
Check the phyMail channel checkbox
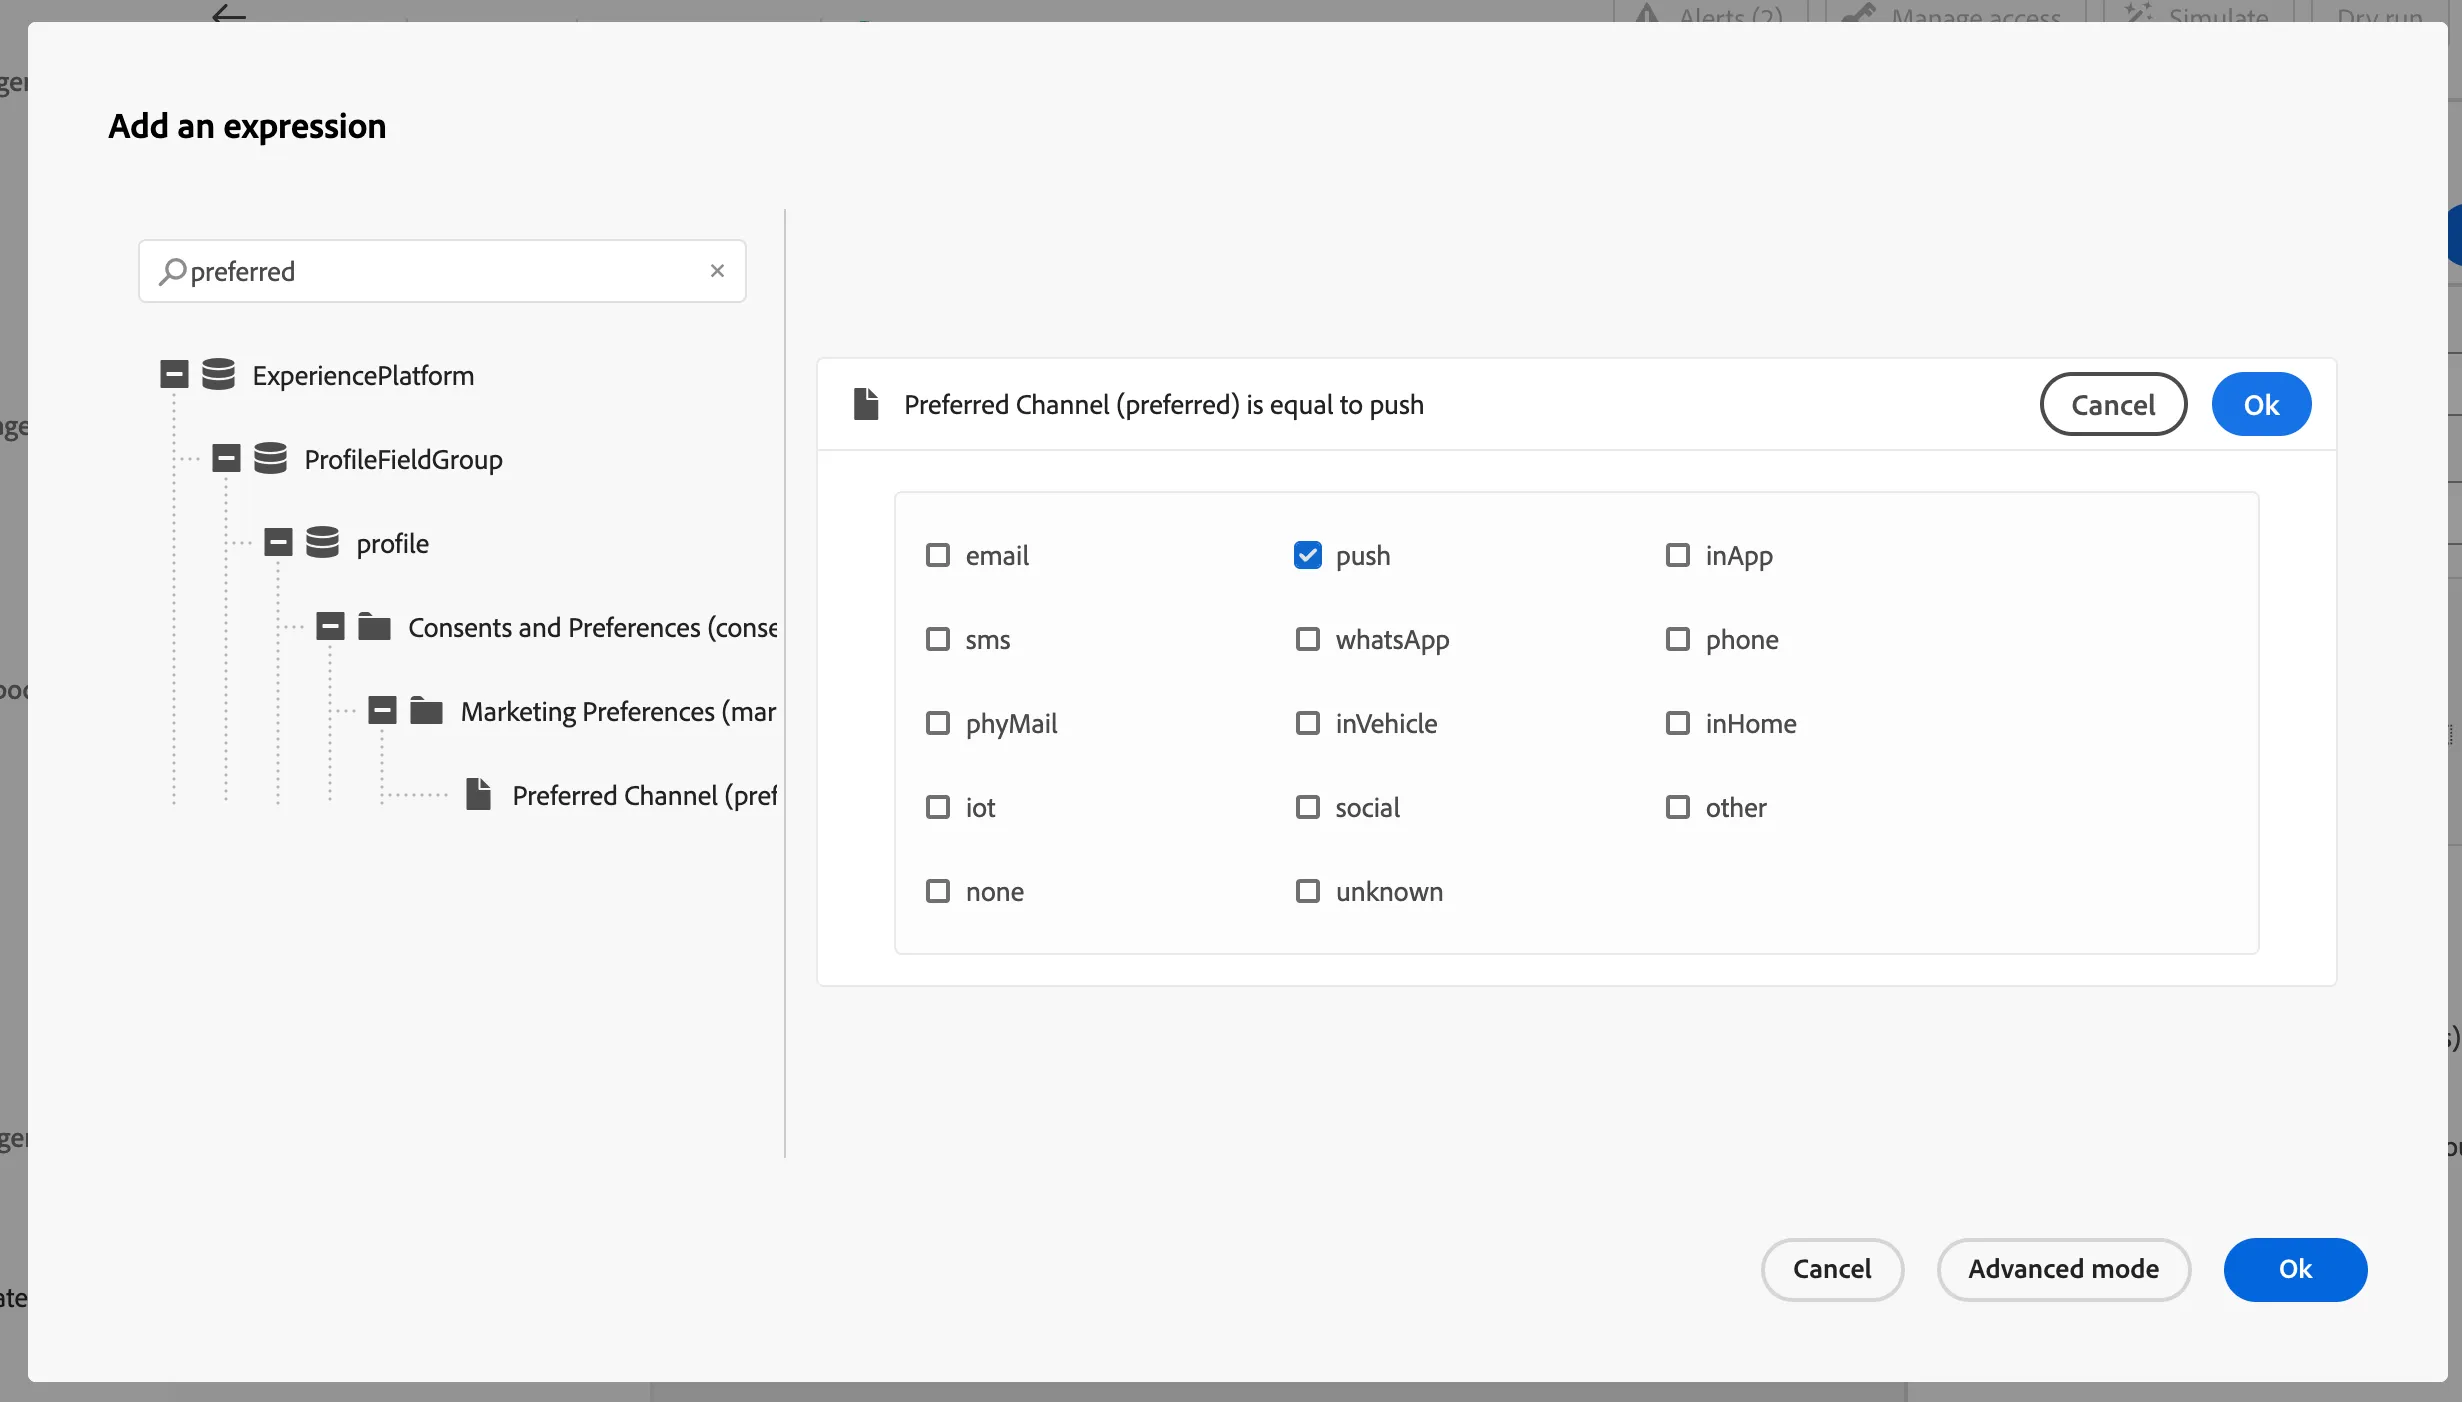938,723
